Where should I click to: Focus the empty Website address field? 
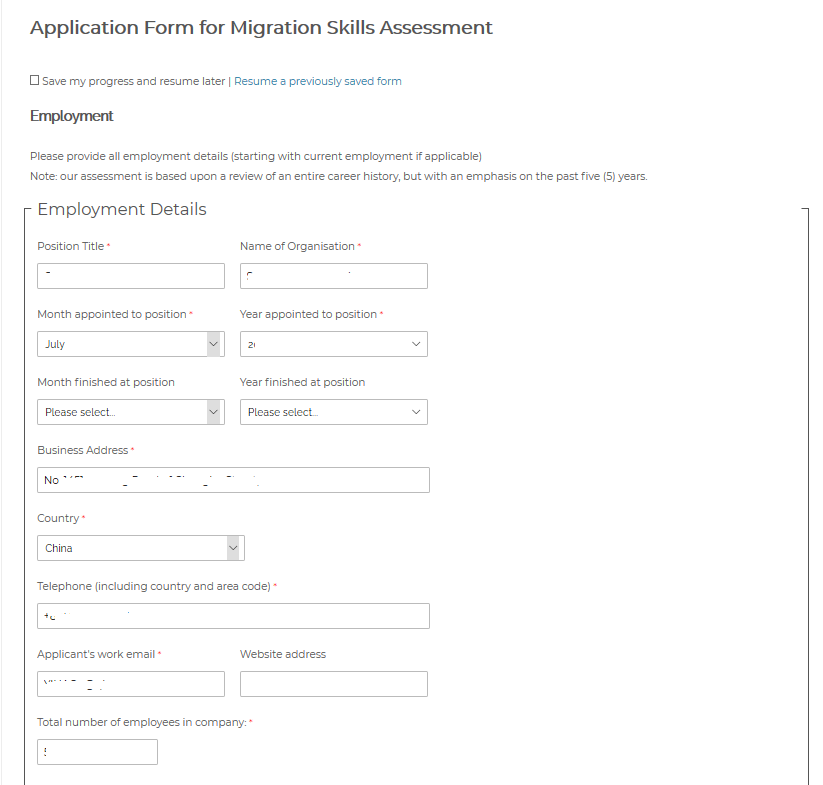[334, 684]
